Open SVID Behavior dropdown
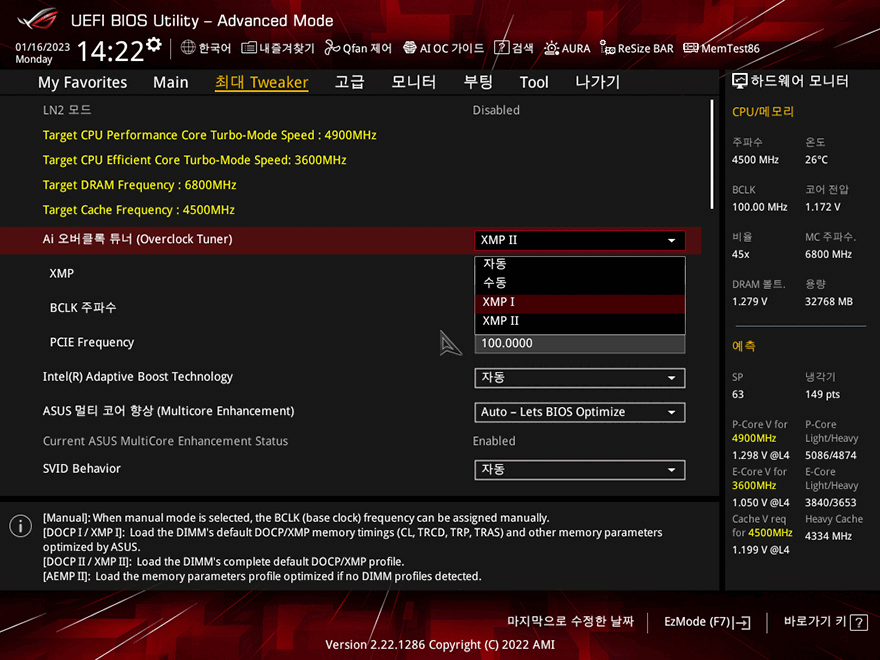Screen dimensions: 880x660 (579, 470)
